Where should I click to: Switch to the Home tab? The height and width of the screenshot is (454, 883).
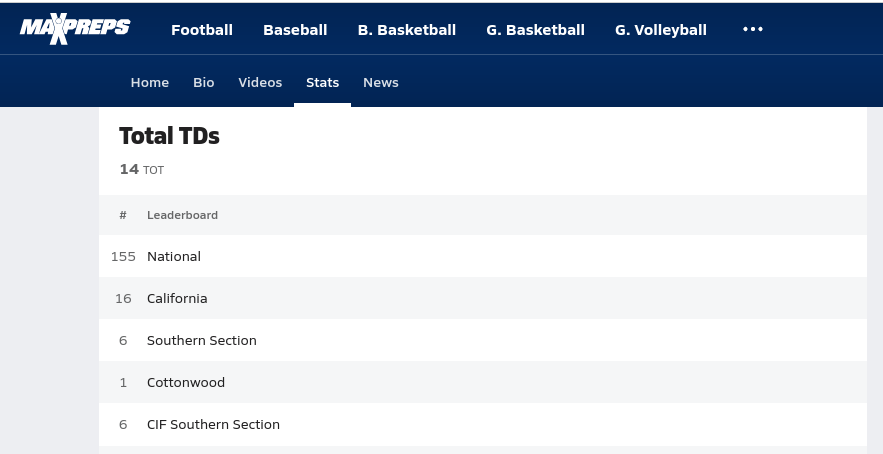click(150, 83)
